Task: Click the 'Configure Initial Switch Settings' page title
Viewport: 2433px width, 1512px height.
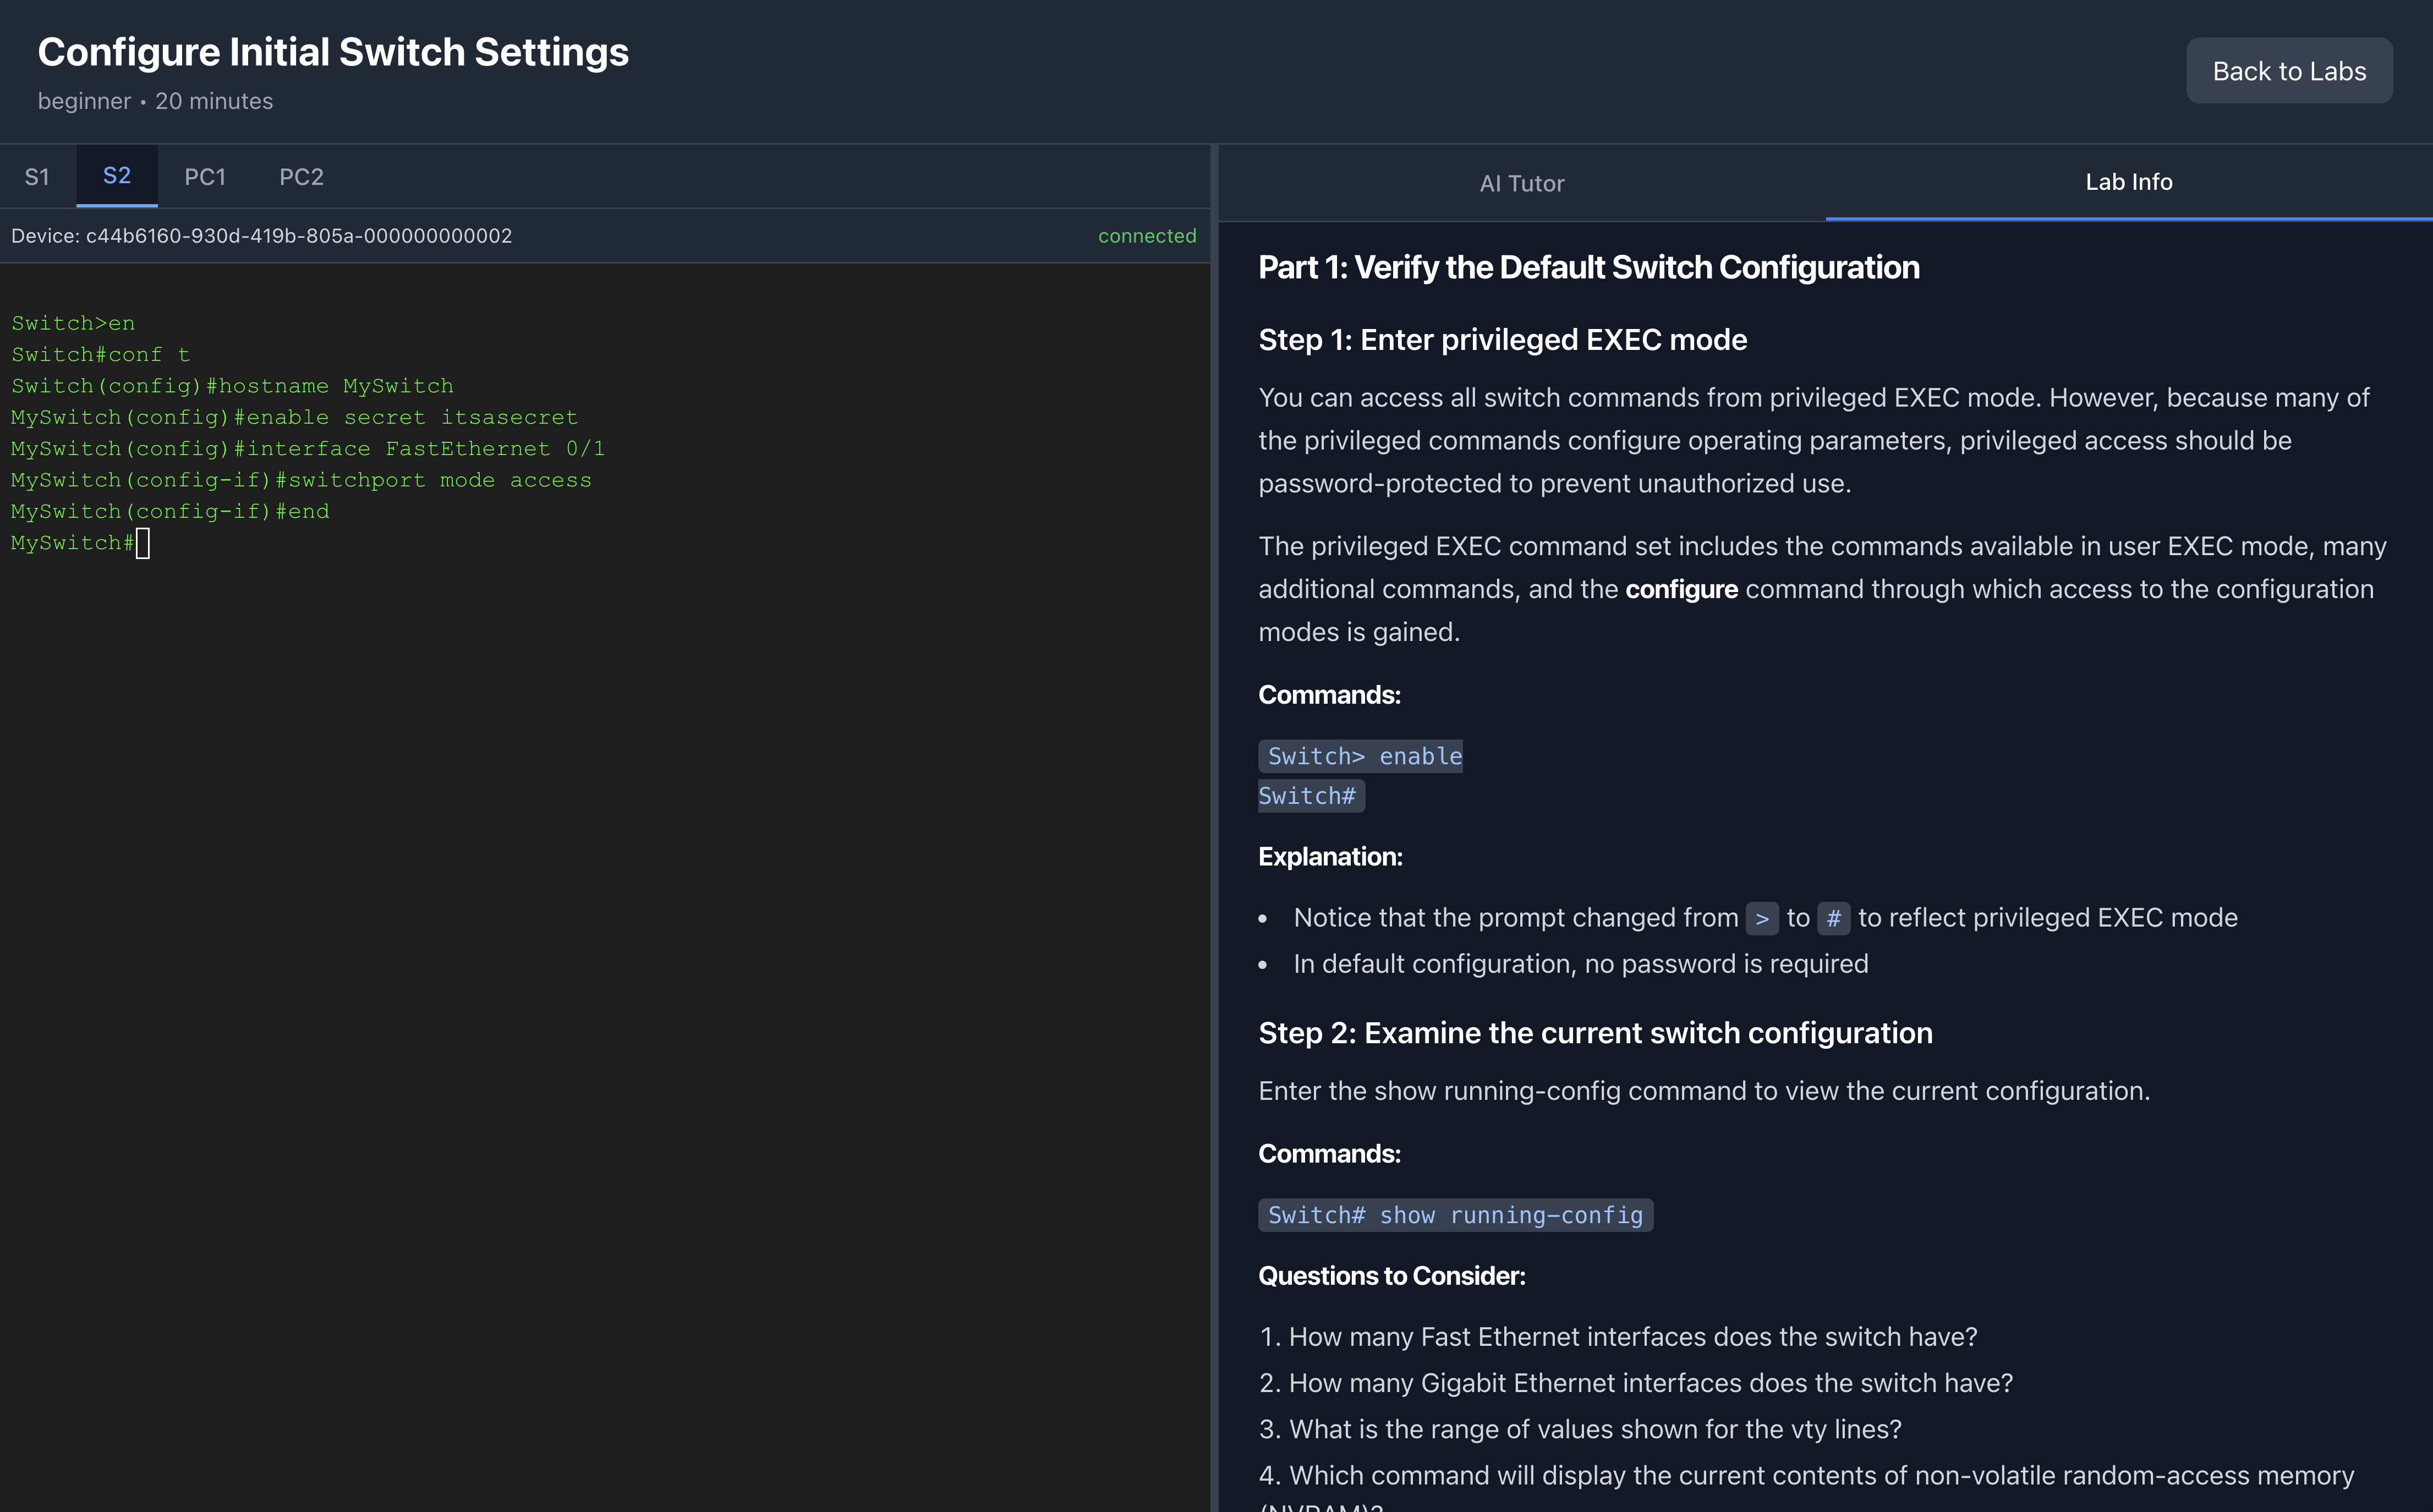Action: [333, 52]
